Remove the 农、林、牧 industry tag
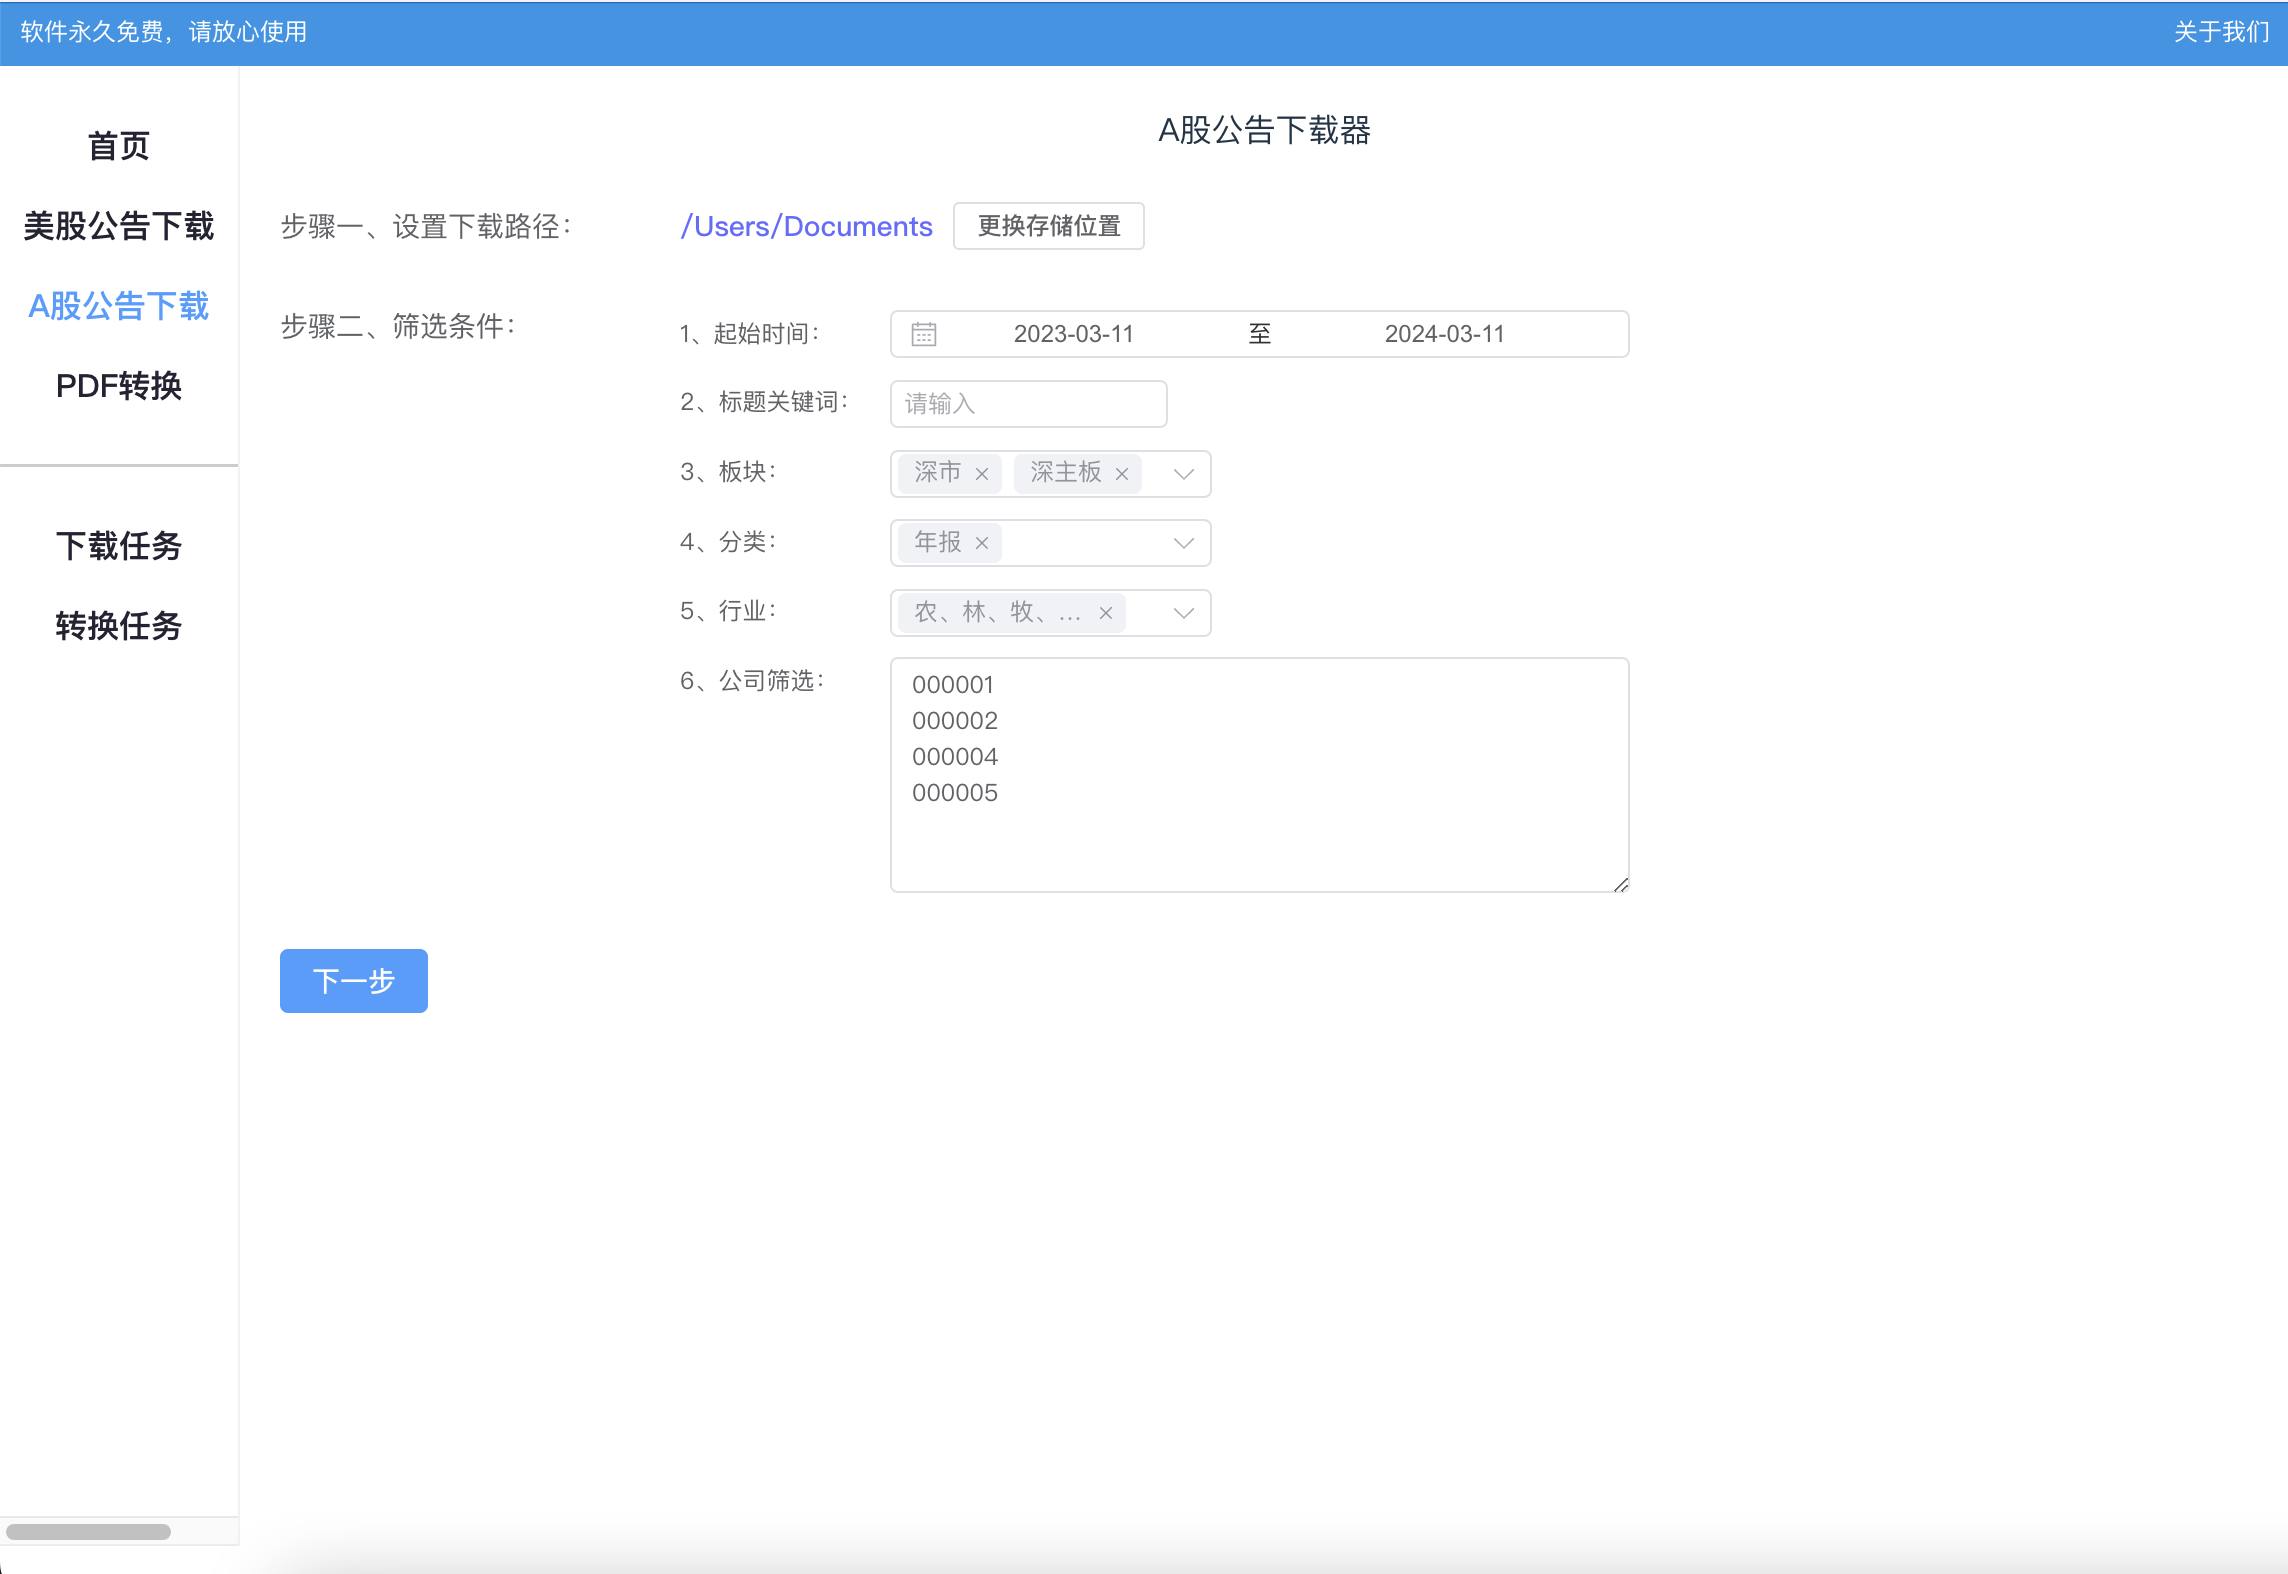This screenshot has height=1574, width=2288. pyautogui.click(x=1106, y=613)
